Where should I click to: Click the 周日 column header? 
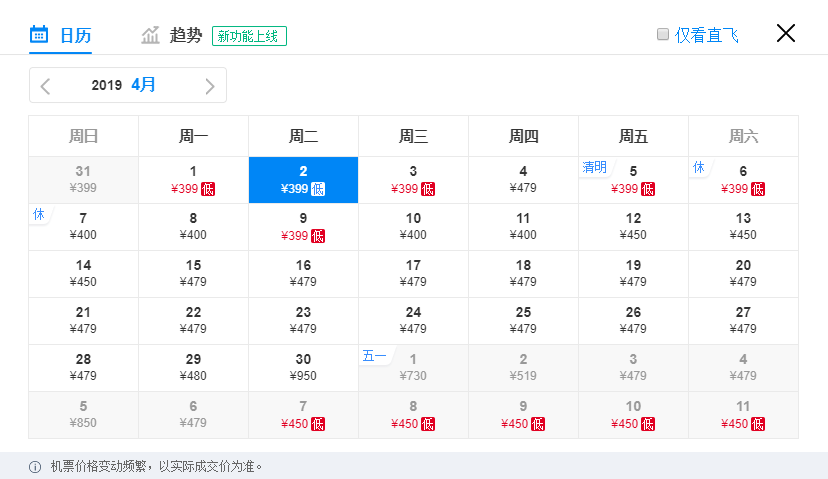(83, 136)
